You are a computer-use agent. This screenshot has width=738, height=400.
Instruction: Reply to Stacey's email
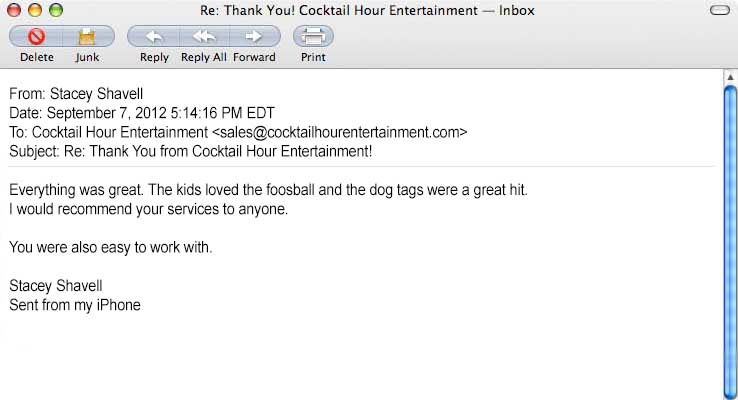154,37
